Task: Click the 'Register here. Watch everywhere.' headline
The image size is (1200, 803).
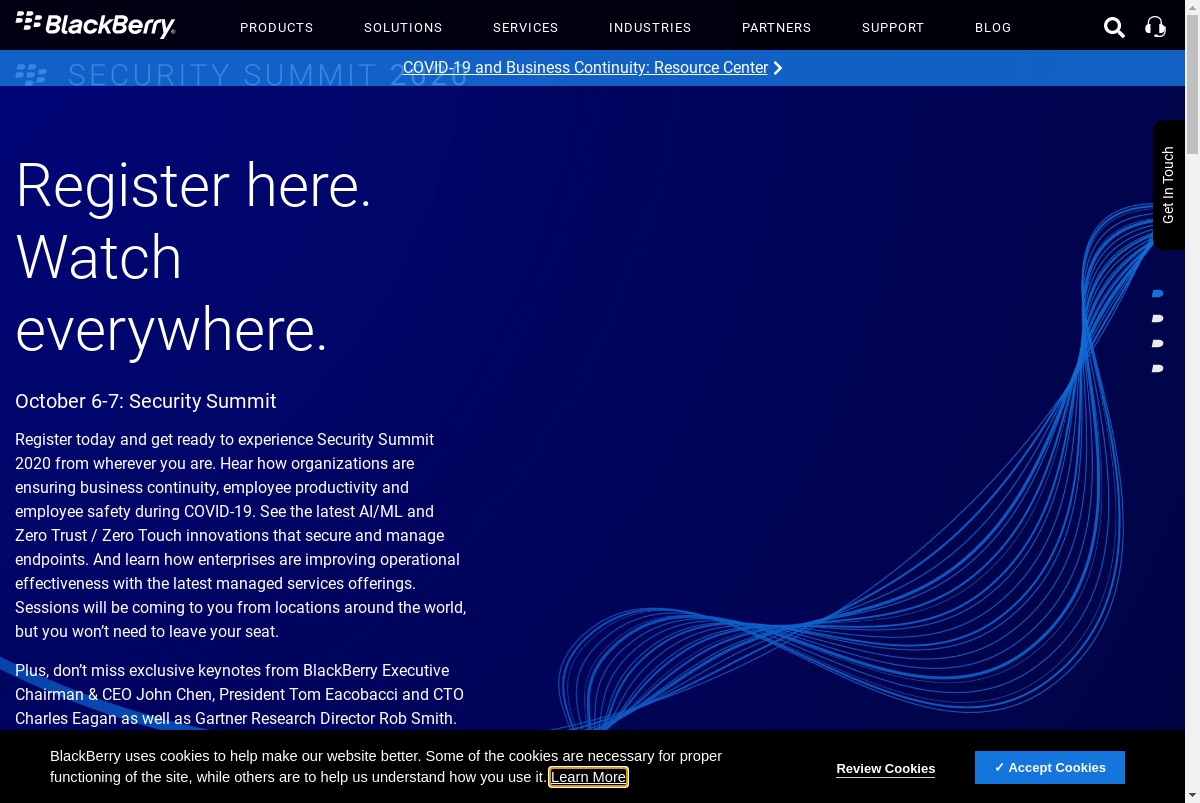Action: point(194,257)
